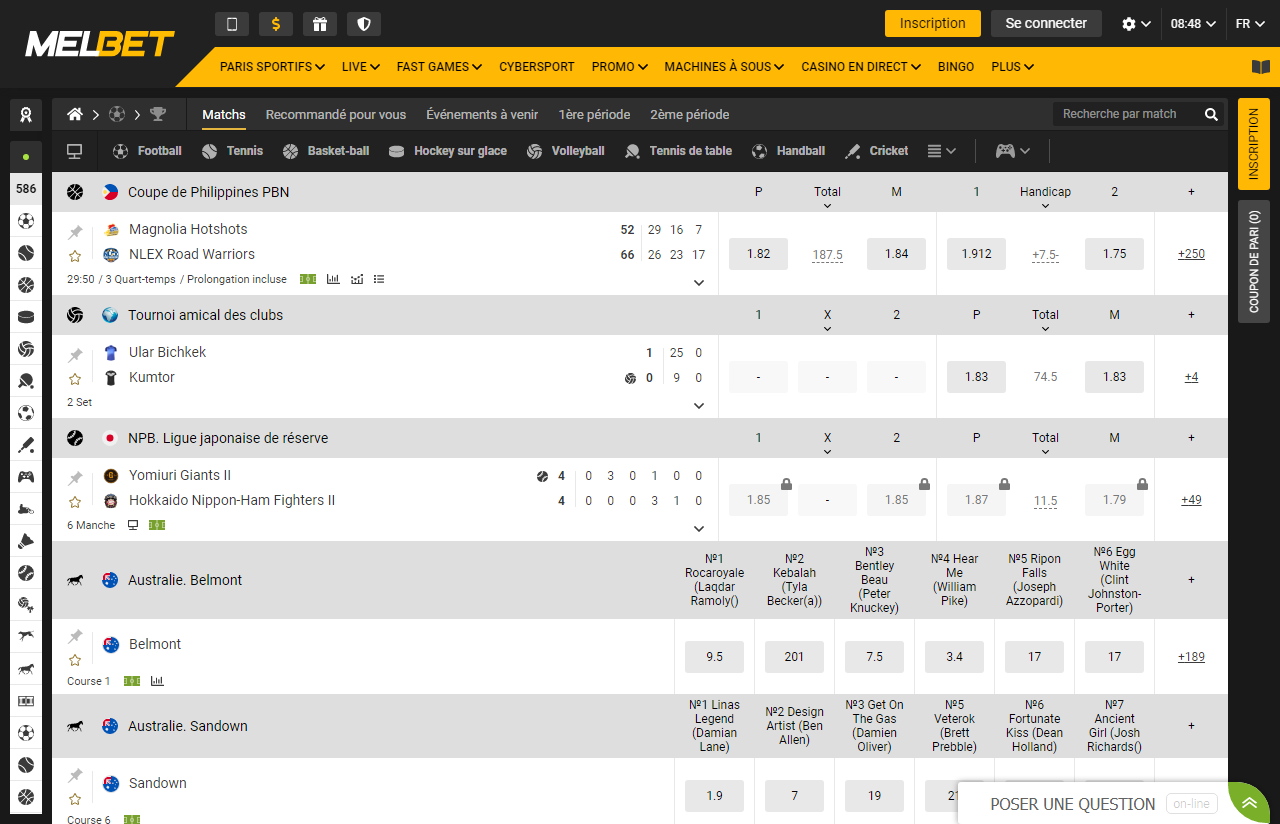Expand the PARIS SPORTIFS menu
Image resolution: width=1280 pixels, height=824 pixels.
(x=272, y=67)
